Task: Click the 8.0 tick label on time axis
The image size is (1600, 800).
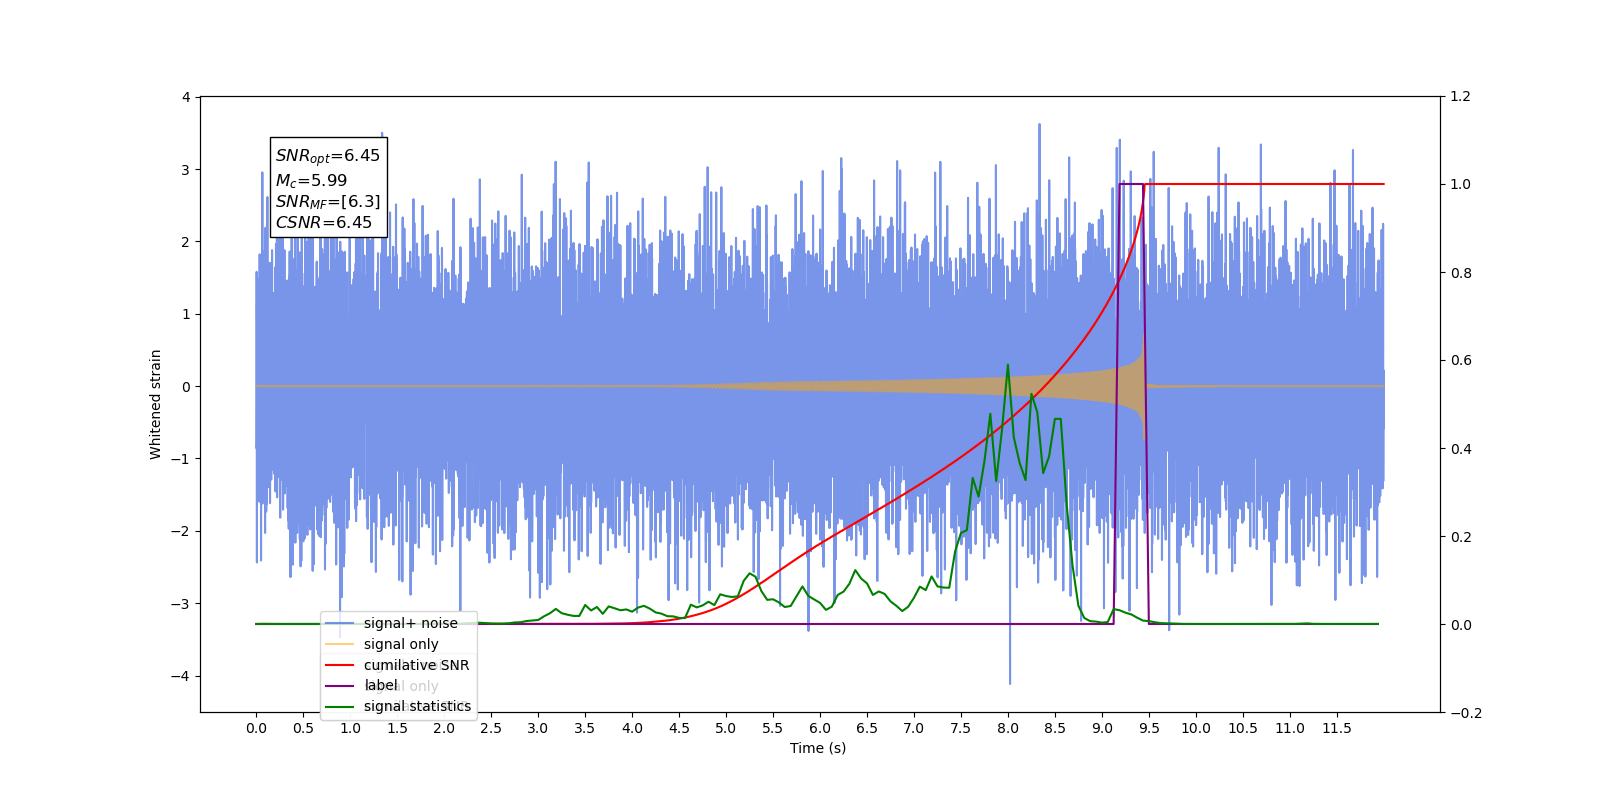Action: click(1008, 728)
